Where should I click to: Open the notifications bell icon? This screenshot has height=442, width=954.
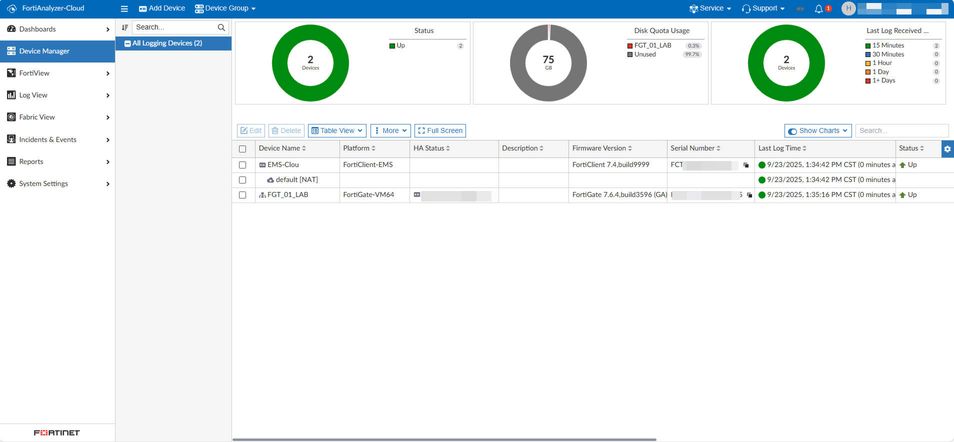(819, 8)
